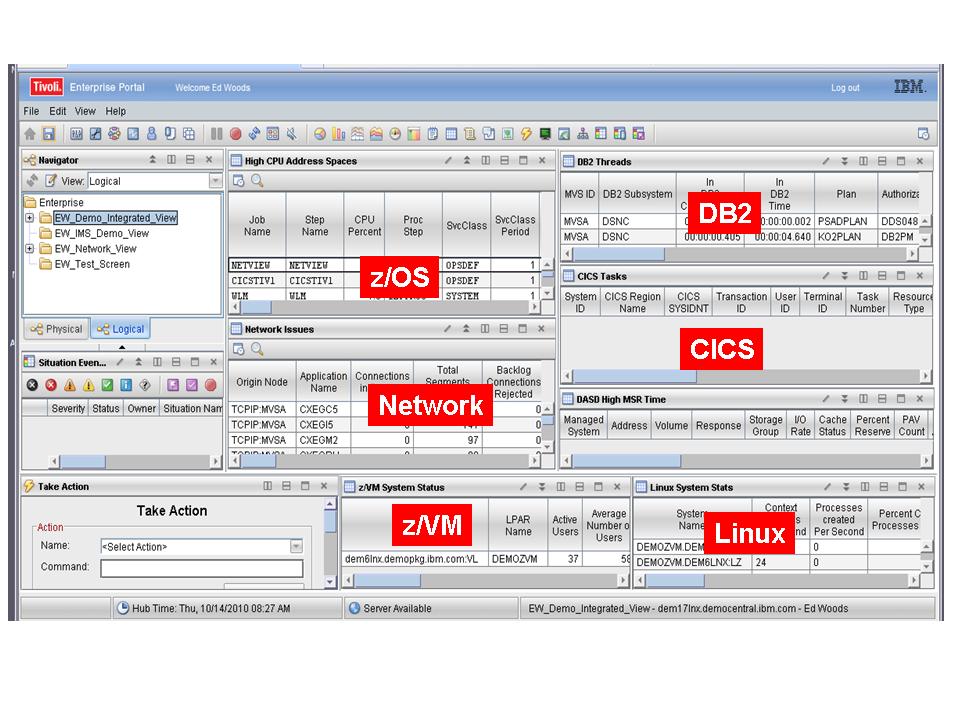Select the Enterprise root tree item

[x=61, y=202]
